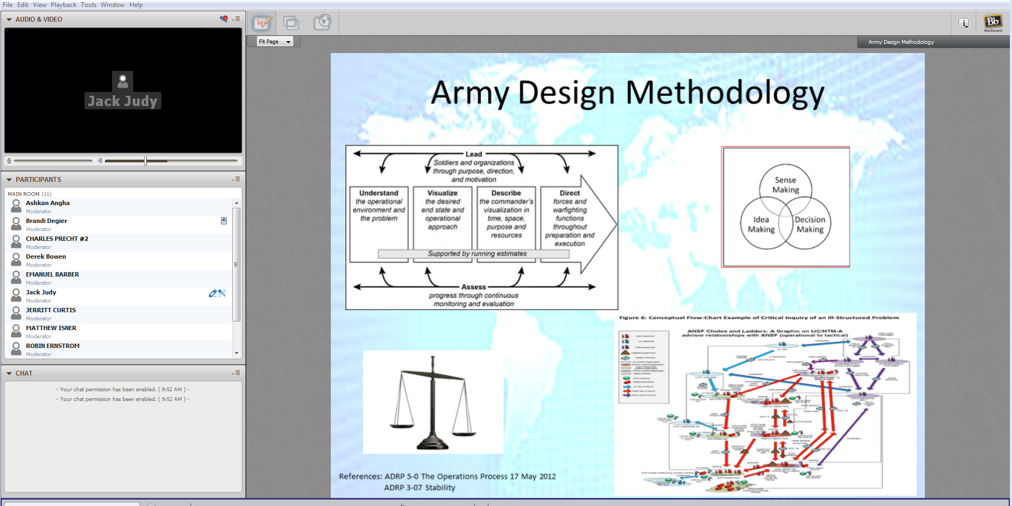
Task: Collapse the Participants panel
Action: click(x=9, y=180)
